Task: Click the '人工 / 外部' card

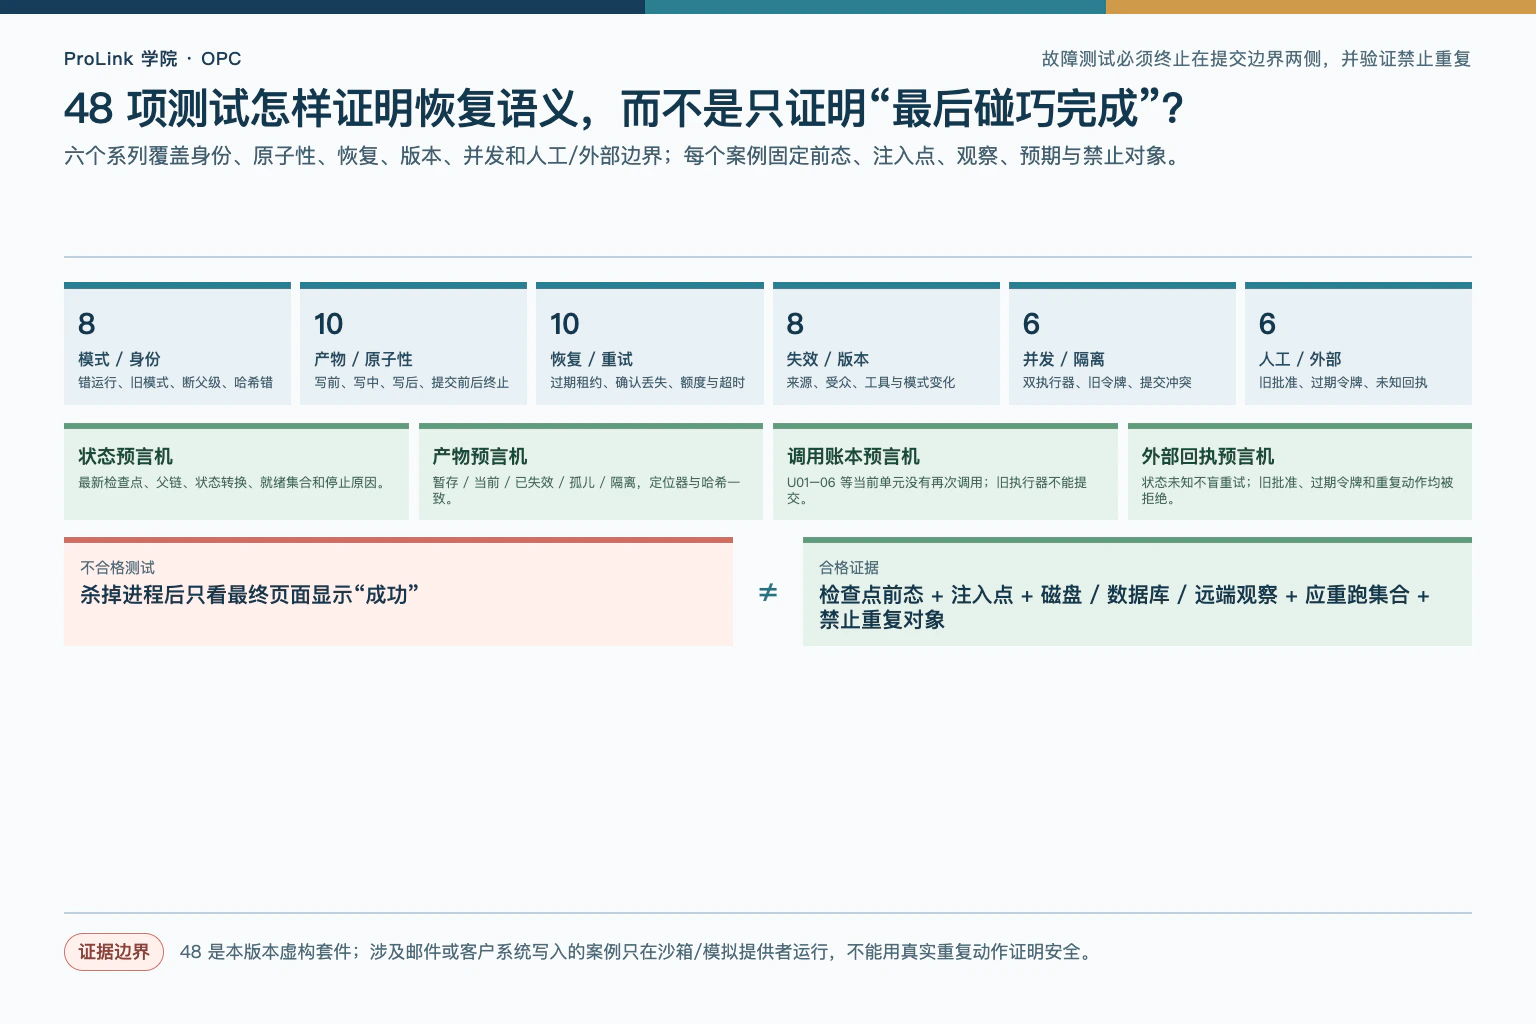Action: [1358, 344]
